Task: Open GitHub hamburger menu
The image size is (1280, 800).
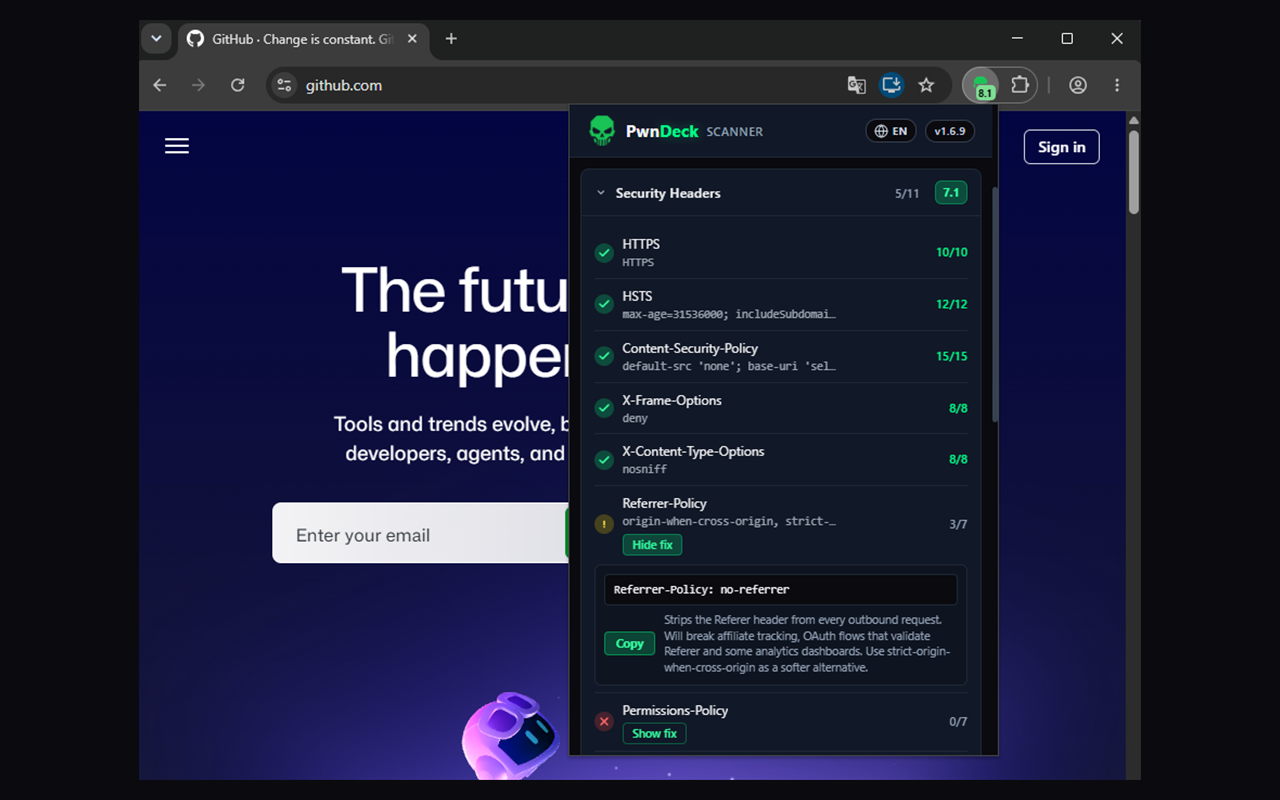Action: 177,146
